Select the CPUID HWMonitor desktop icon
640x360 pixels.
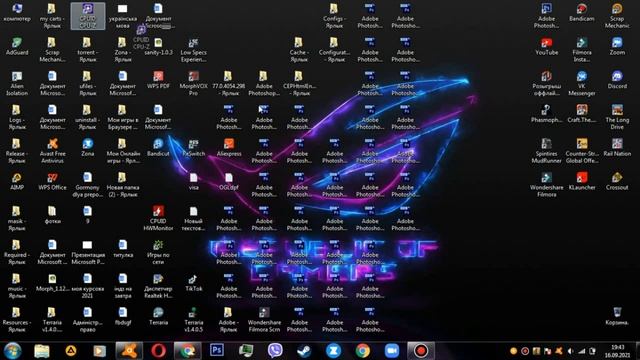tap(158, 218)
